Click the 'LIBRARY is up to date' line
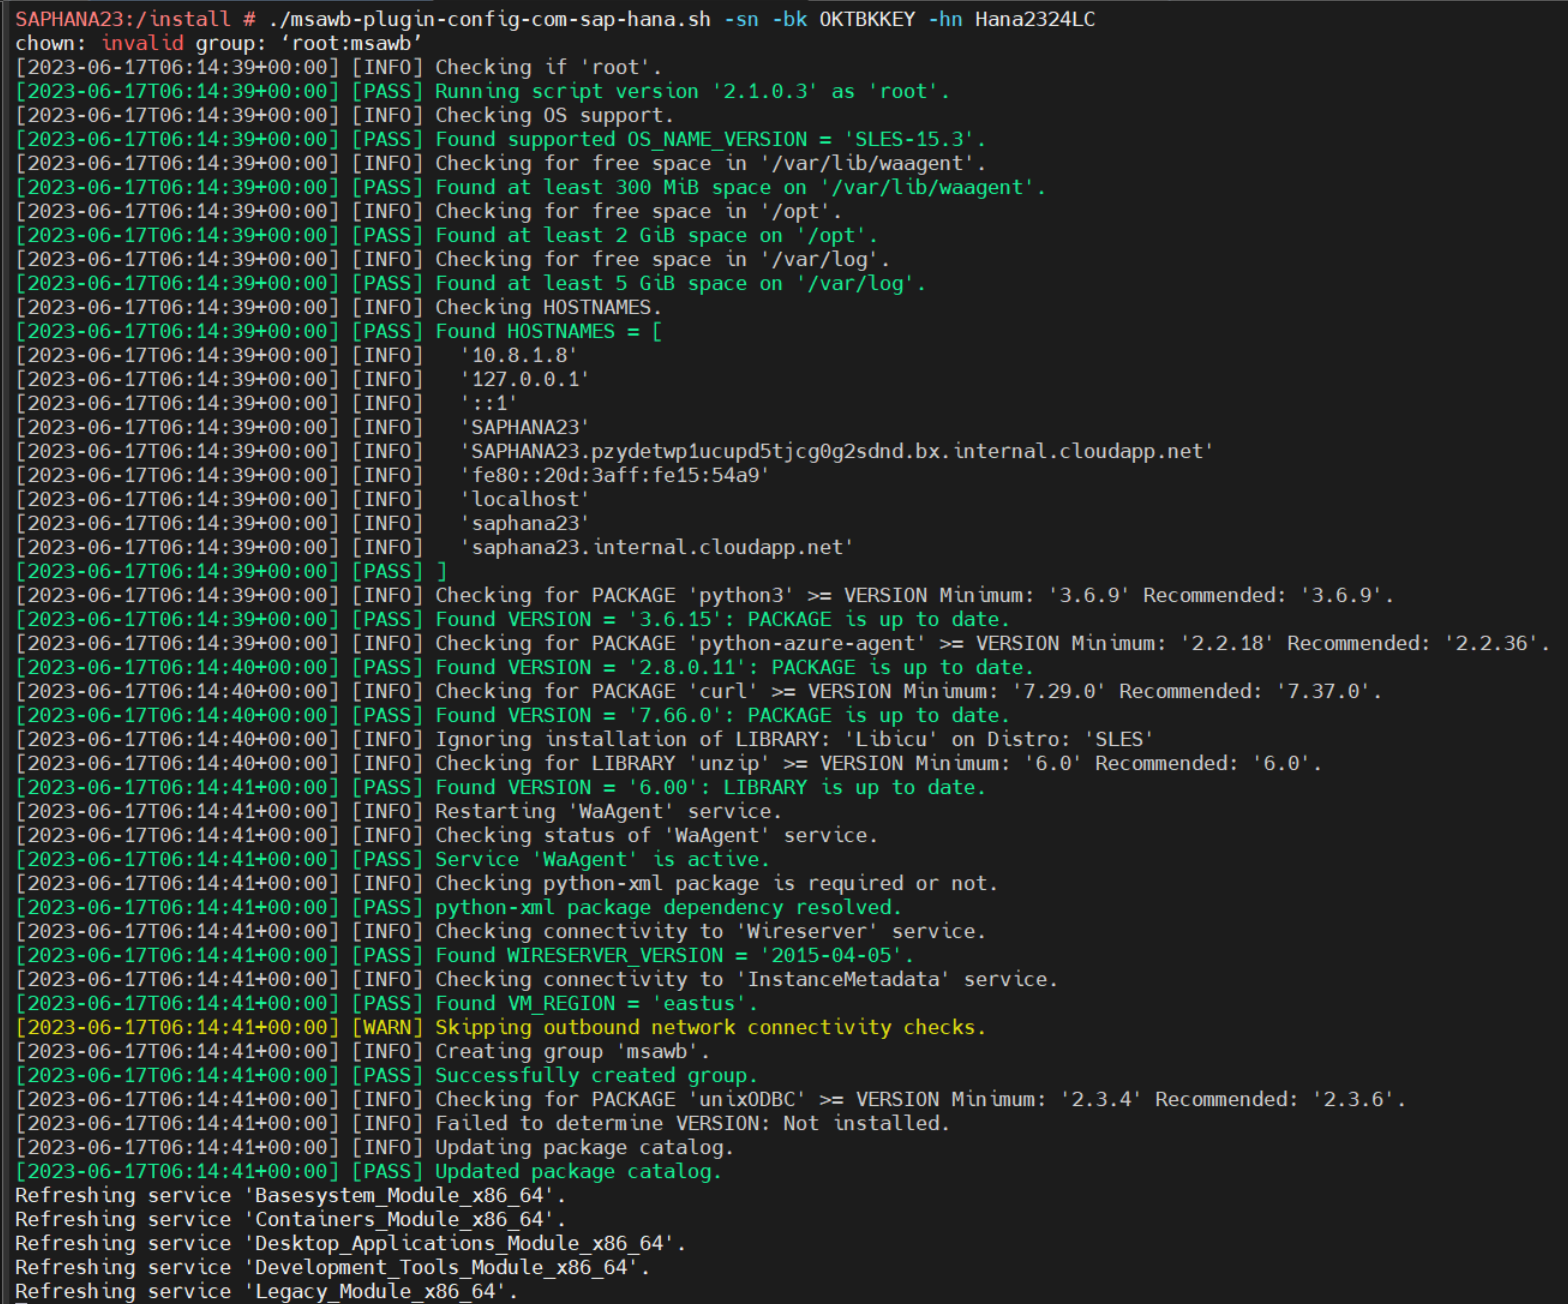This screenshot has height=1304, width=1568. pos(501,787)
